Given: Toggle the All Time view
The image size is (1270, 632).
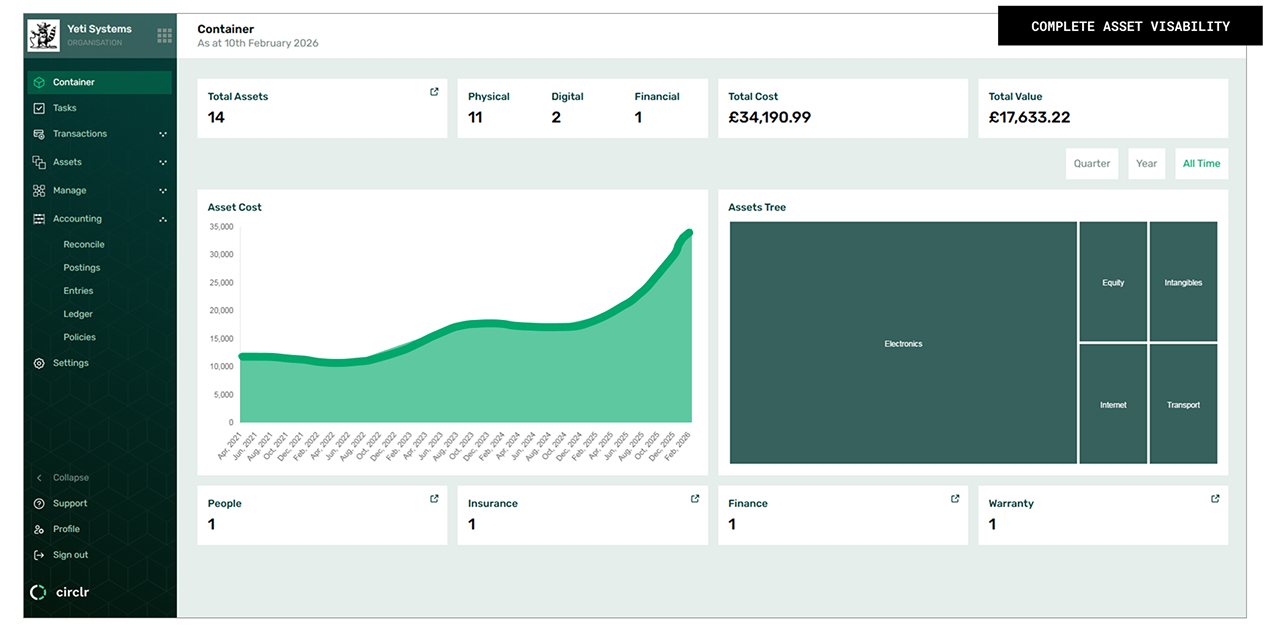Looking at the screenshot, I should click(1201, 163).
